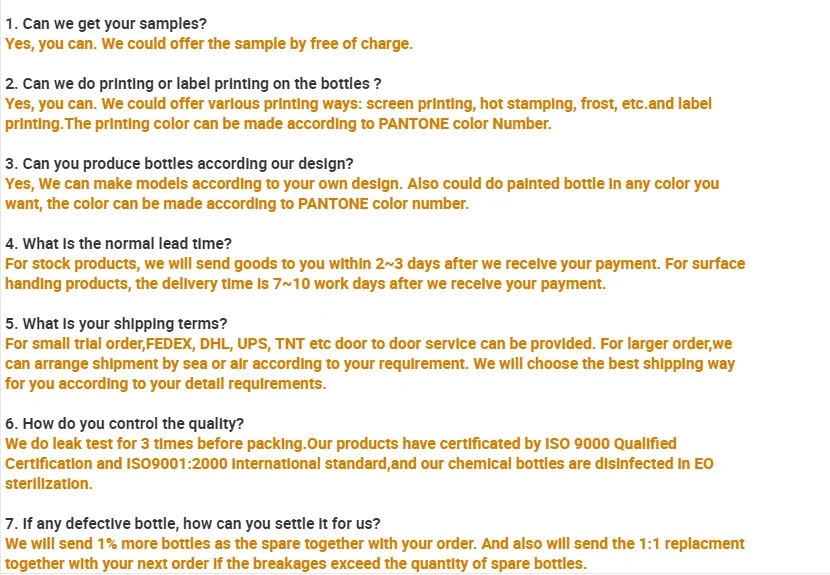Click the line mentioning FEDEX, DHL, UPS, TNT

pyautogui.click(x=369, y=344)
